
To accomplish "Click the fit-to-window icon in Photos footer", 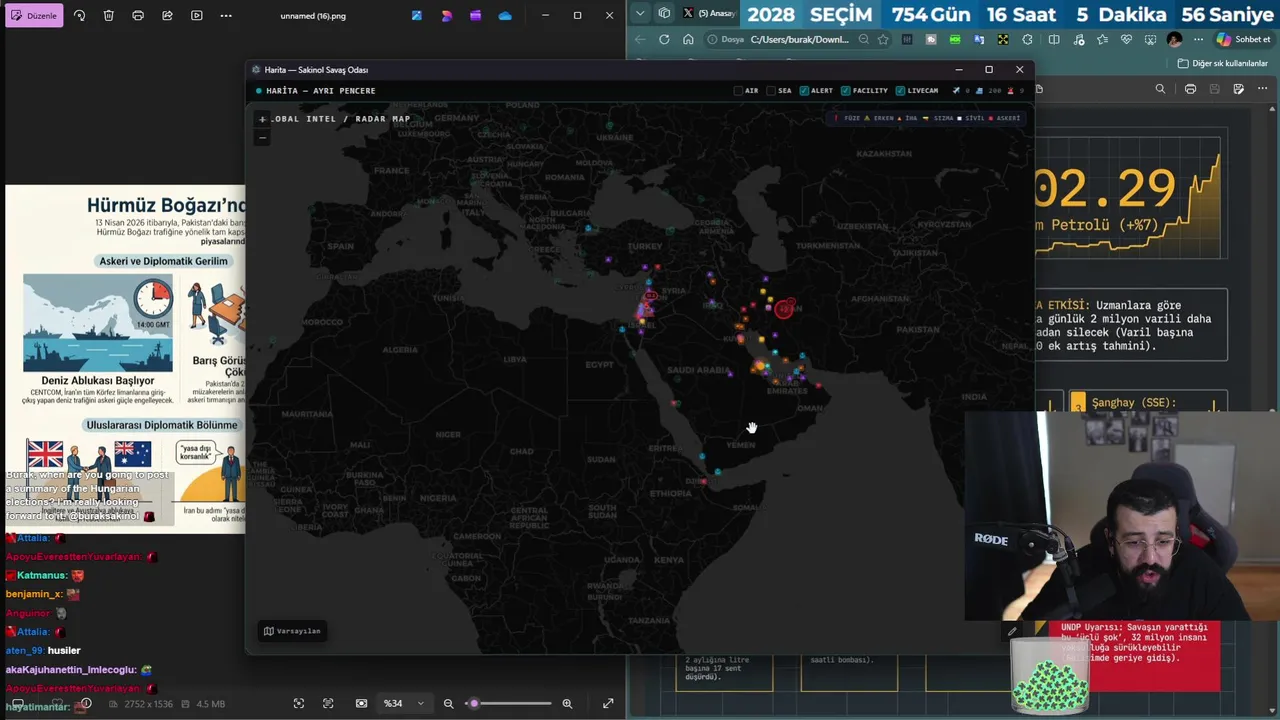I will 299,704.
